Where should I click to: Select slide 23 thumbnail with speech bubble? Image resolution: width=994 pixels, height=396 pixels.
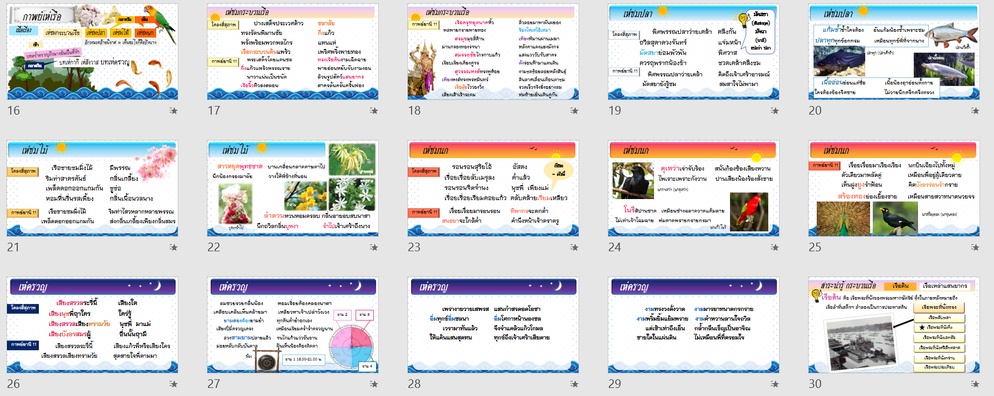(x=493, y=188)
